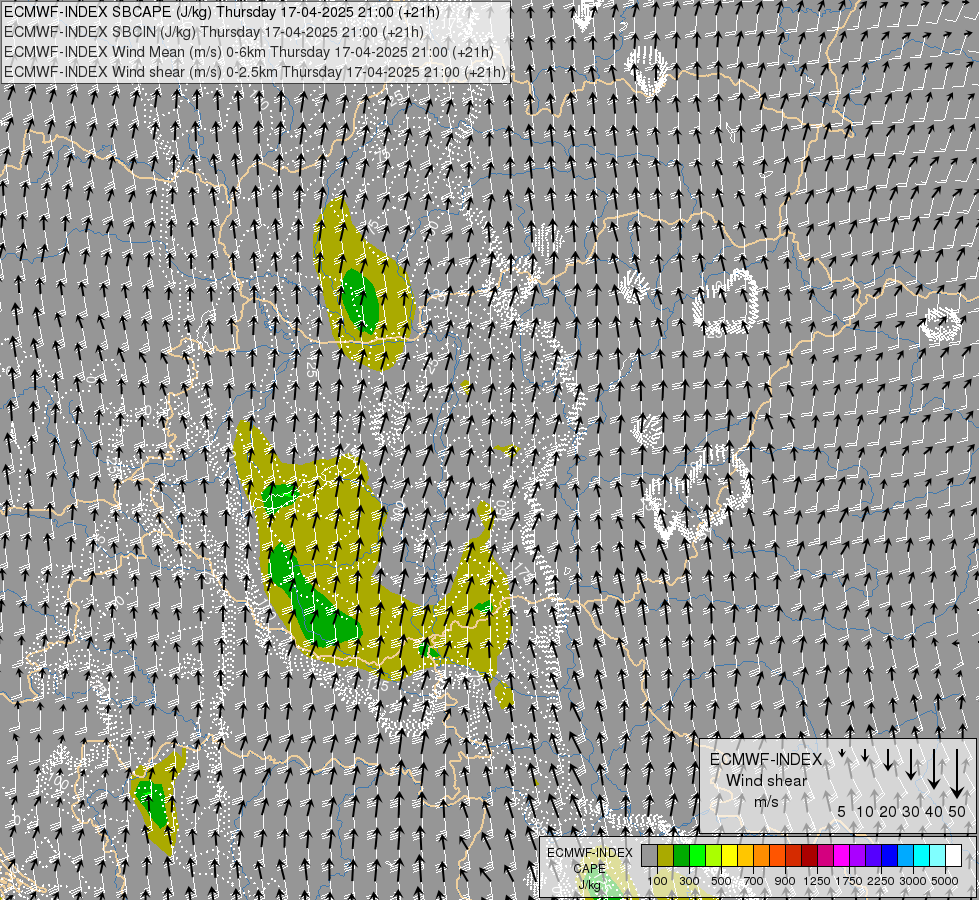Viewport: 979px width, 900px height.
Task: Select the bright green CAPE legend swatch
Action: (698, 855)
